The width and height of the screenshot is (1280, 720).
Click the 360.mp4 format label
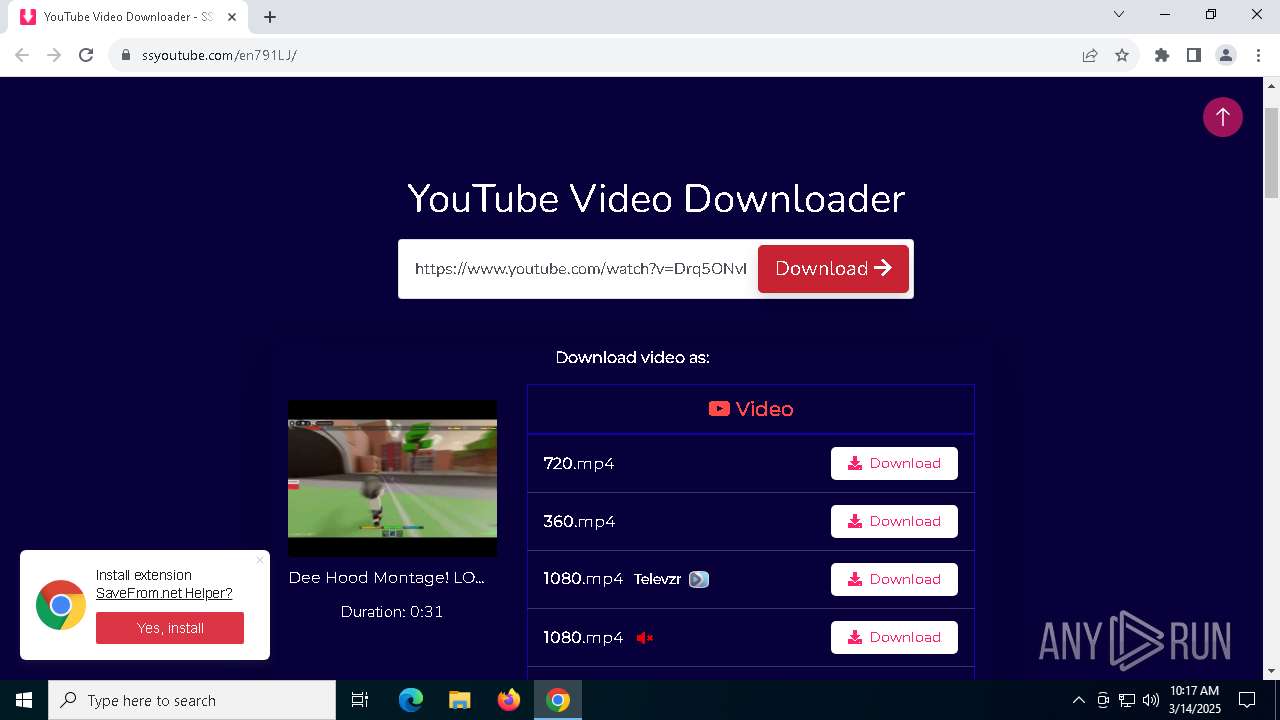579,522
